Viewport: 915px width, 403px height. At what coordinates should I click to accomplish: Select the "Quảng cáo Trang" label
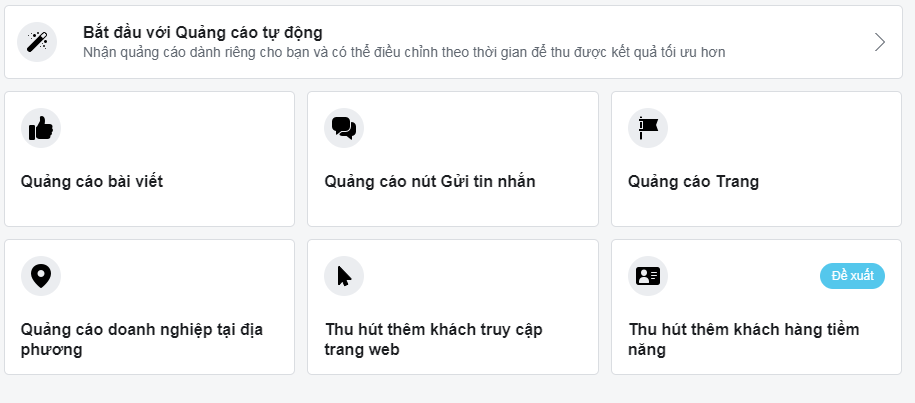click(x=693, y=182)
